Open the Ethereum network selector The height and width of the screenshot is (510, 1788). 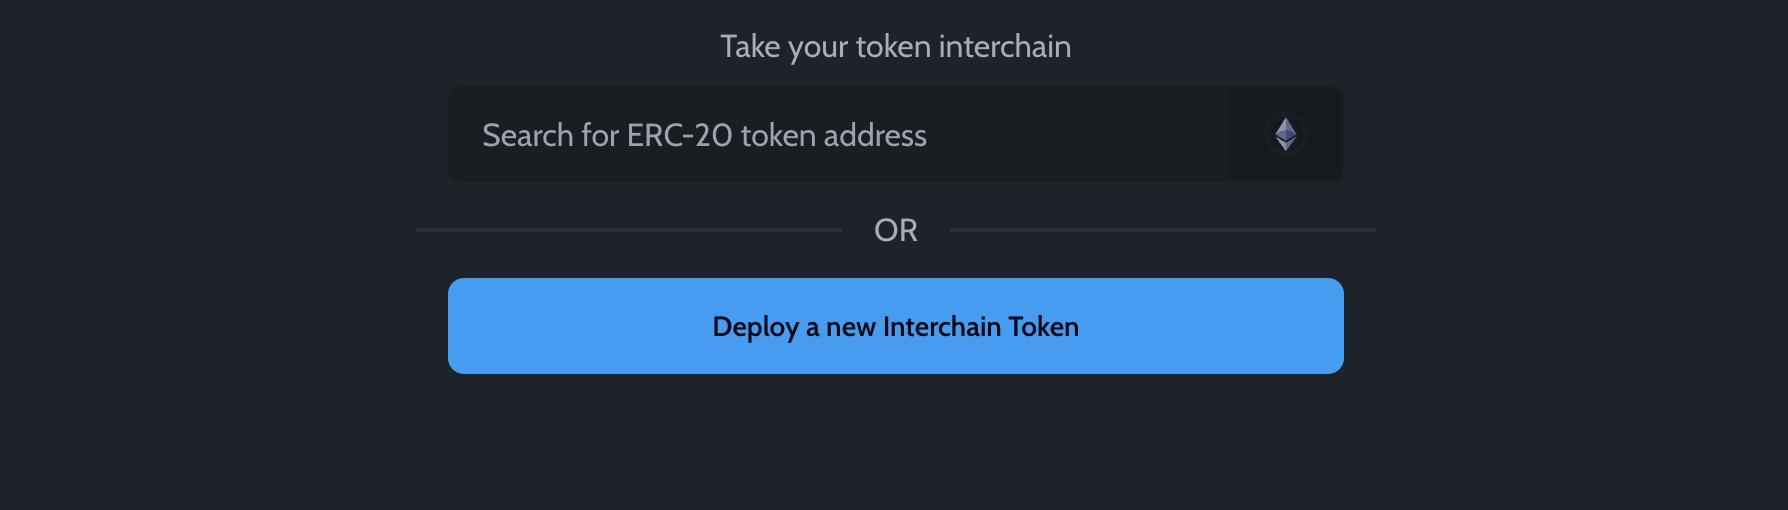click(1285, 134)
